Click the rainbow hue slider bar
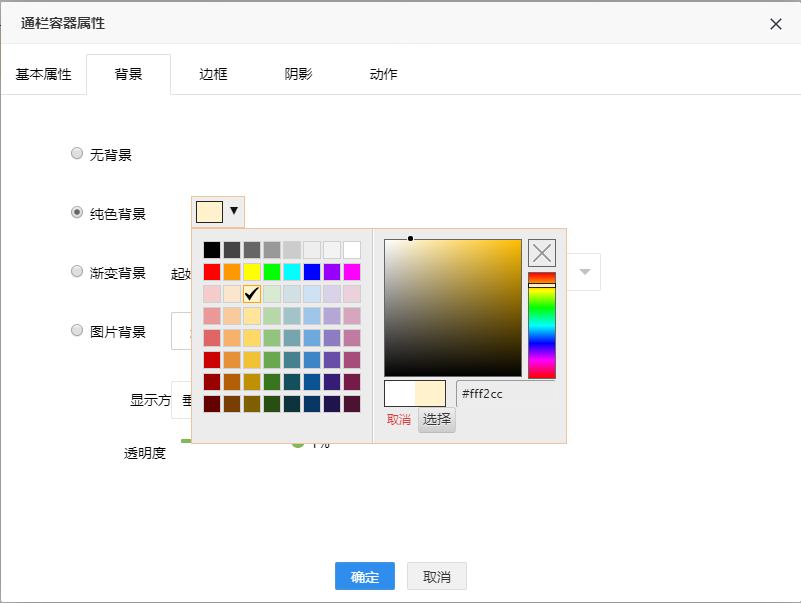Screen dimensions: 801x603 pyautogui.click(x=542, y=325)
